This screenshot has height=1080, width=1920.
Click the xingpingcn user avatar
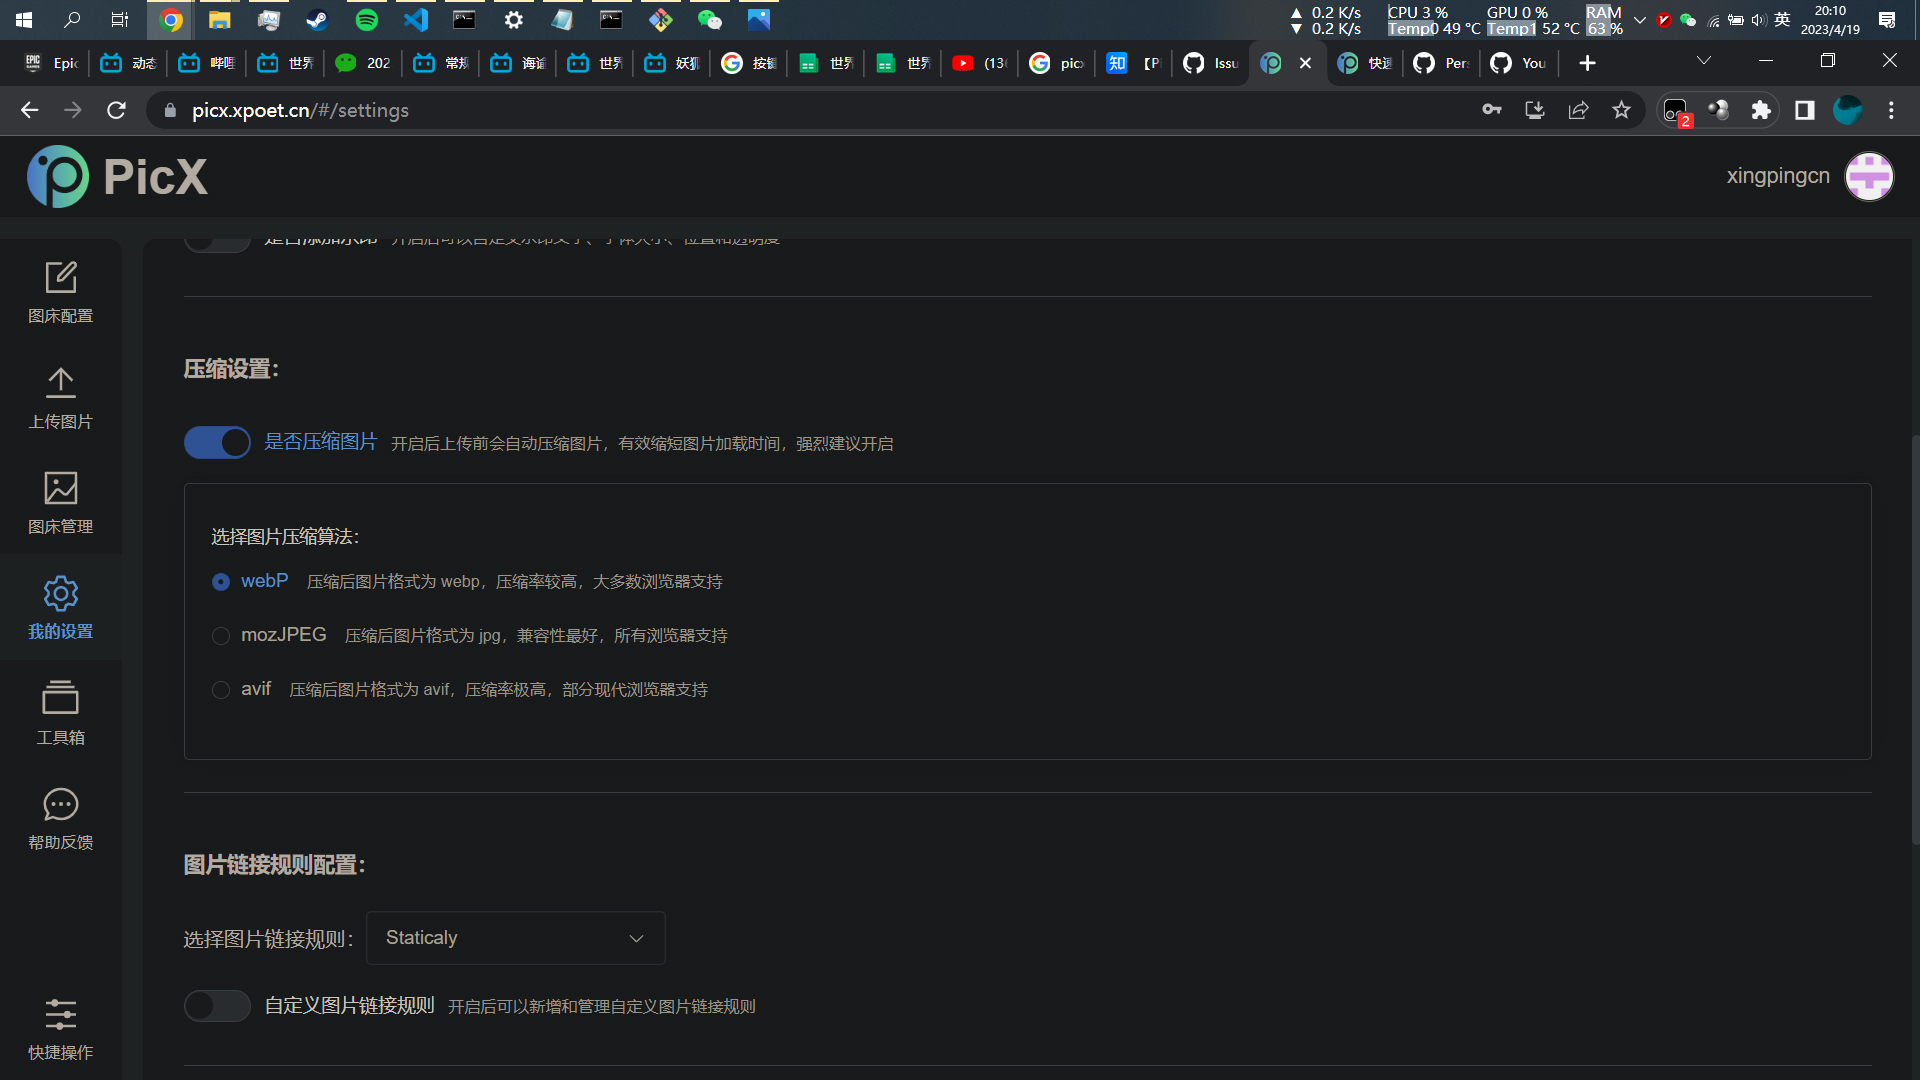1868,177
